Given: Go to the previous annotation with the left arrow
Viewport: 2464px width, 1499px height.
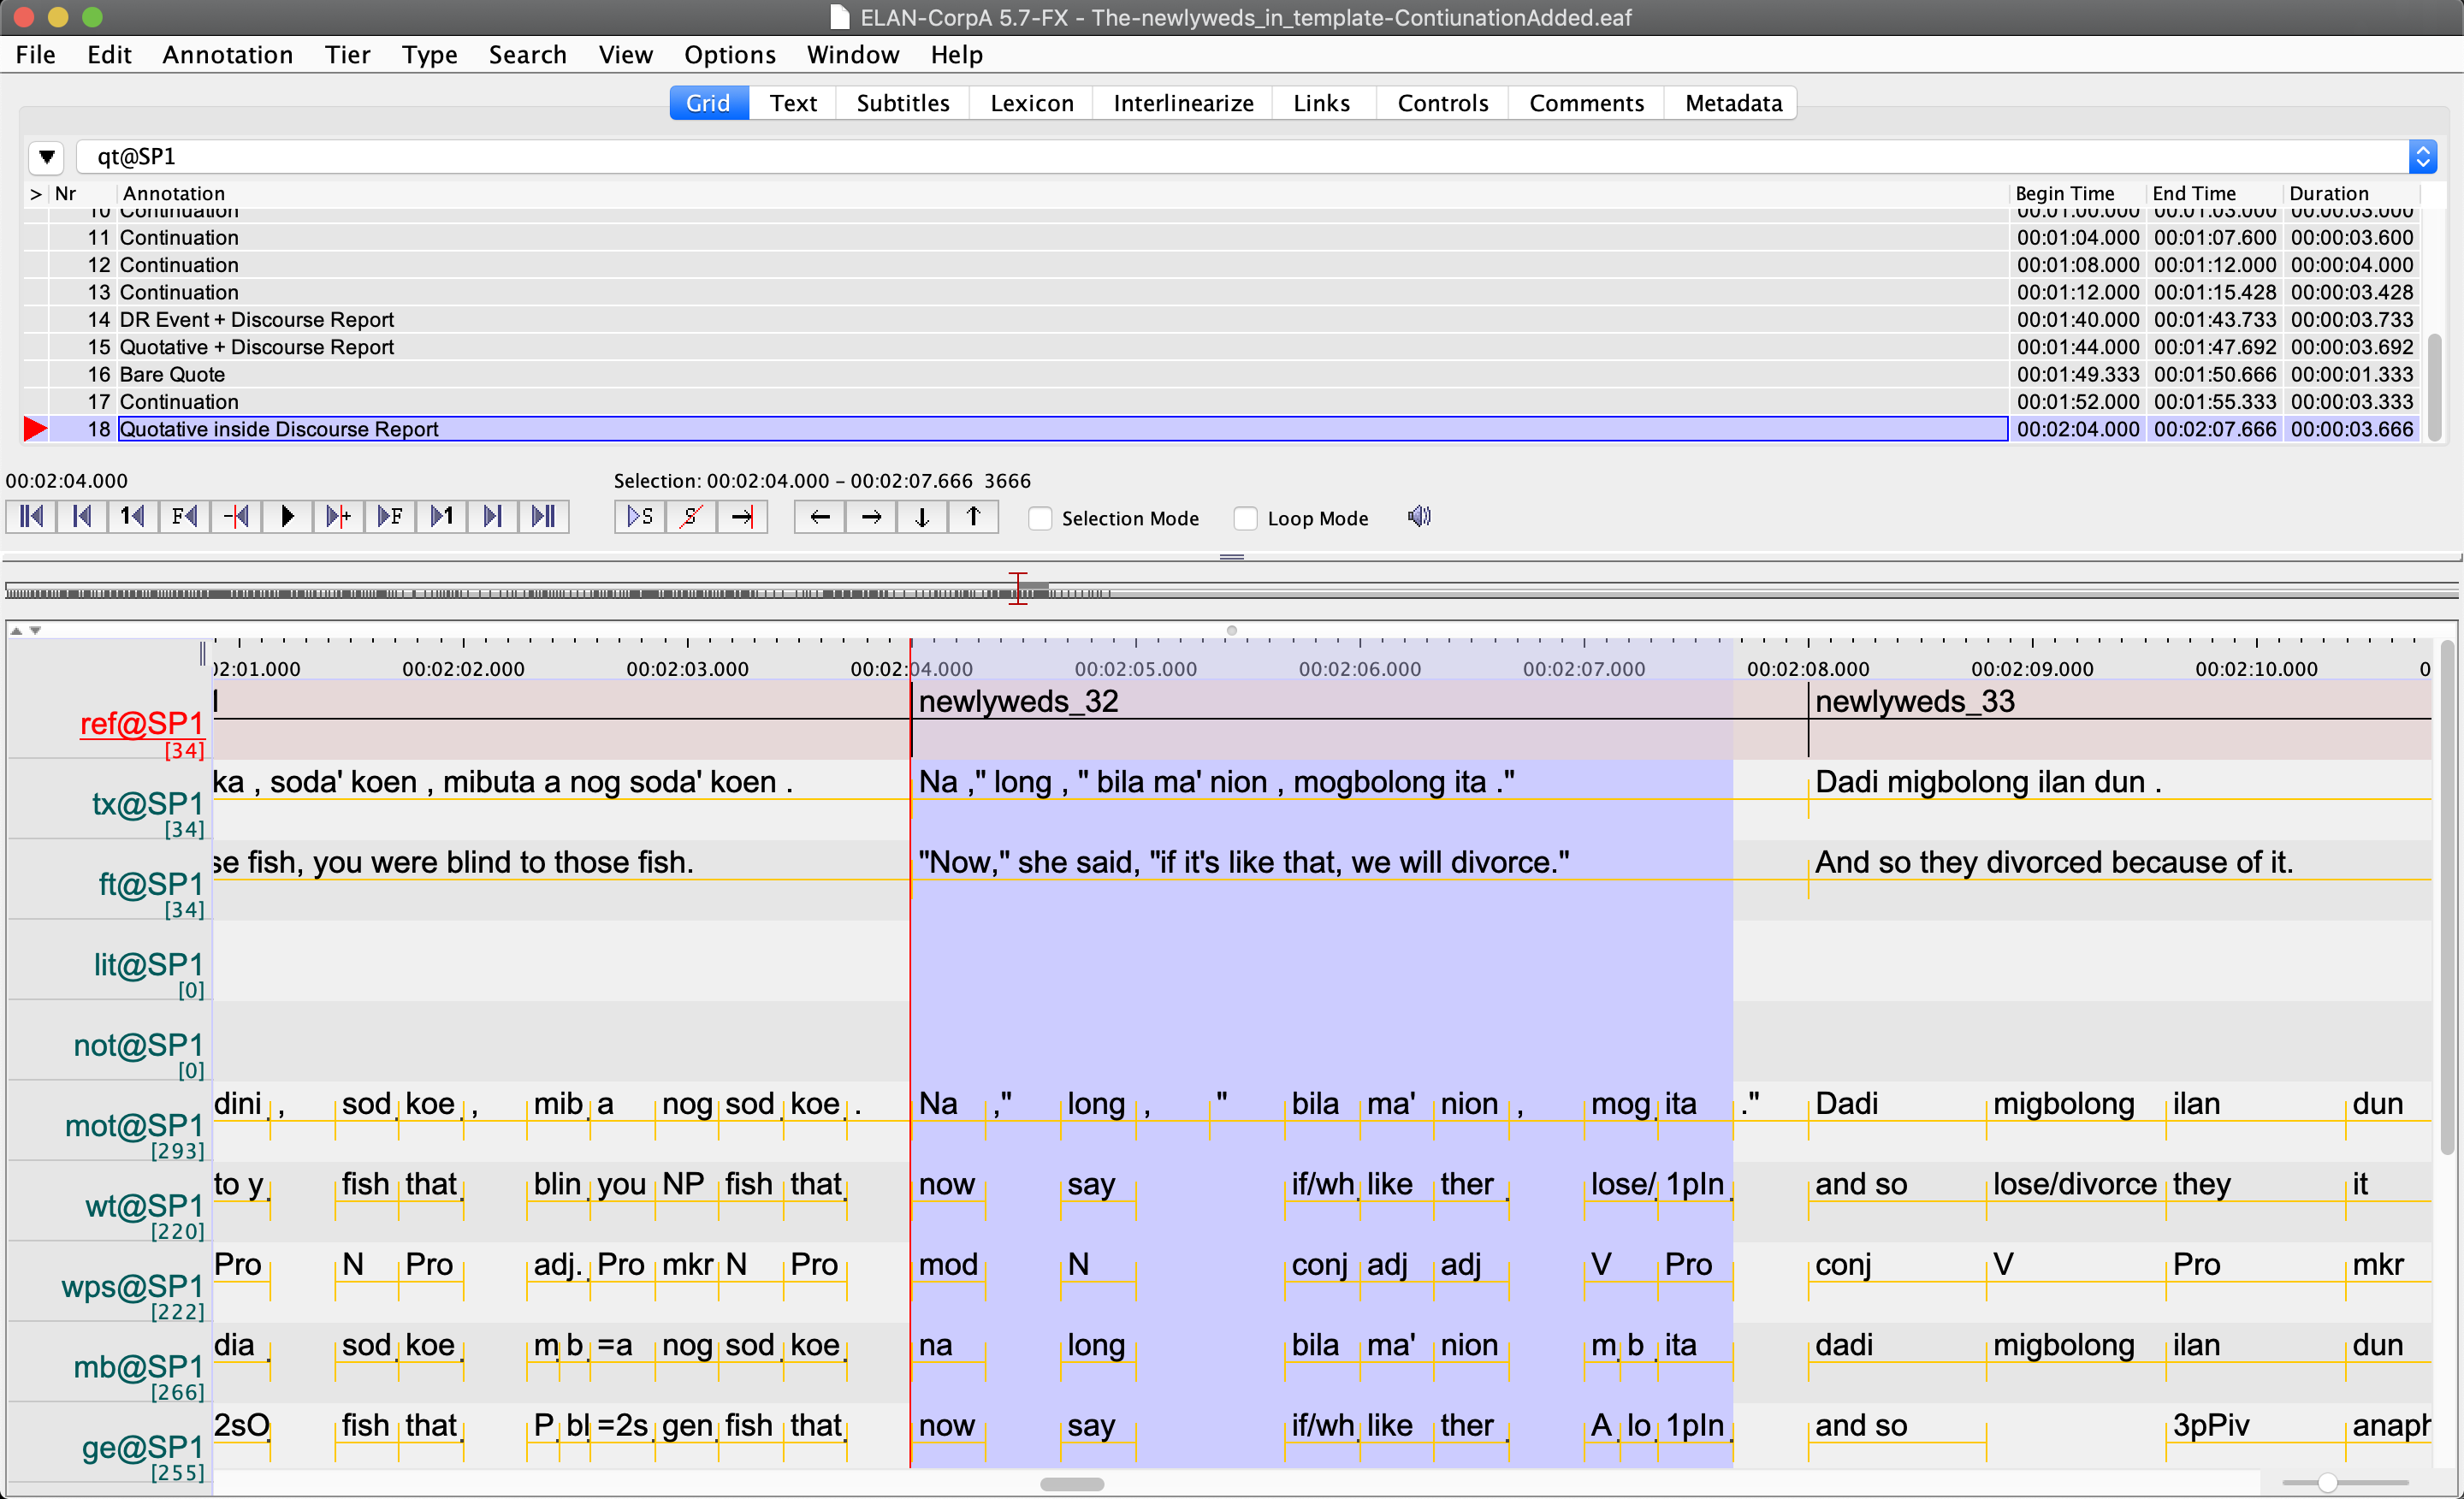Looking at the screenshot, I should coord(820,517).
